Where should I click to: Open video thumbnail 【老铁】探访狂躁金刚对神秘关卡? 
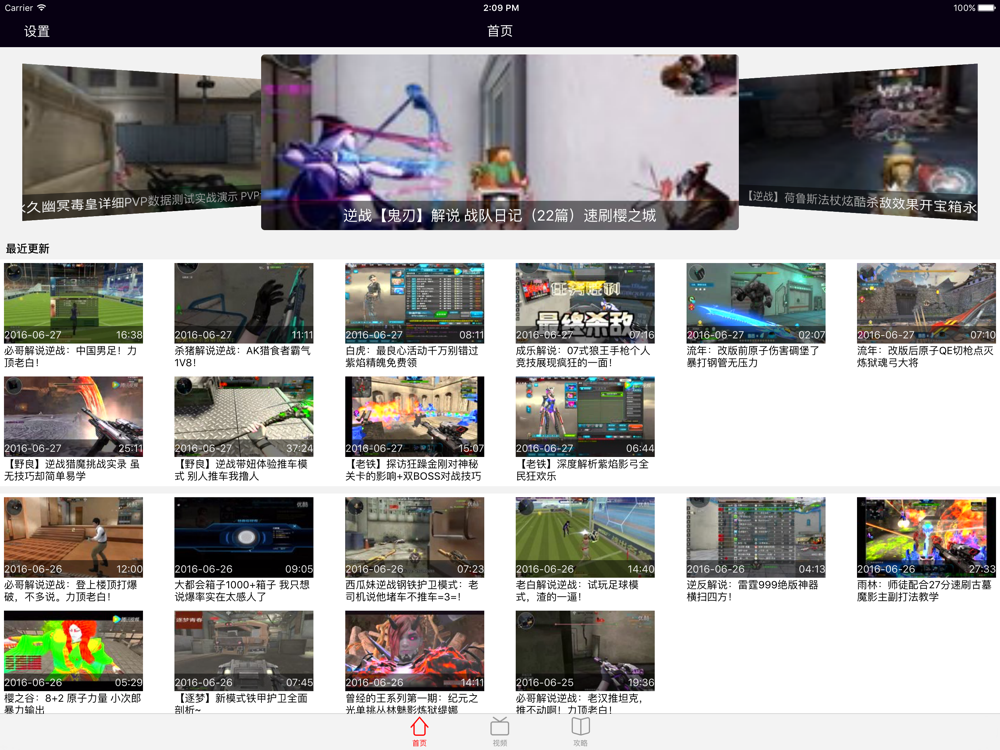coord(415,416)
